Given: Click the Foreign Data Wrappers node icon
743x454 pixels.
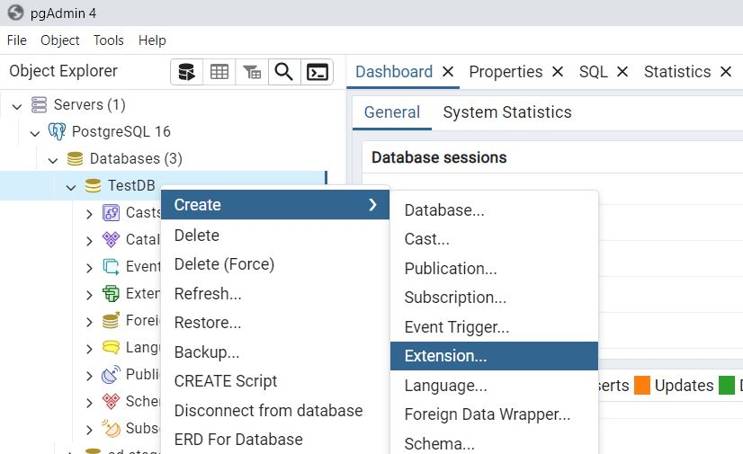Looking at the screenshot, I should pos(111,321).
